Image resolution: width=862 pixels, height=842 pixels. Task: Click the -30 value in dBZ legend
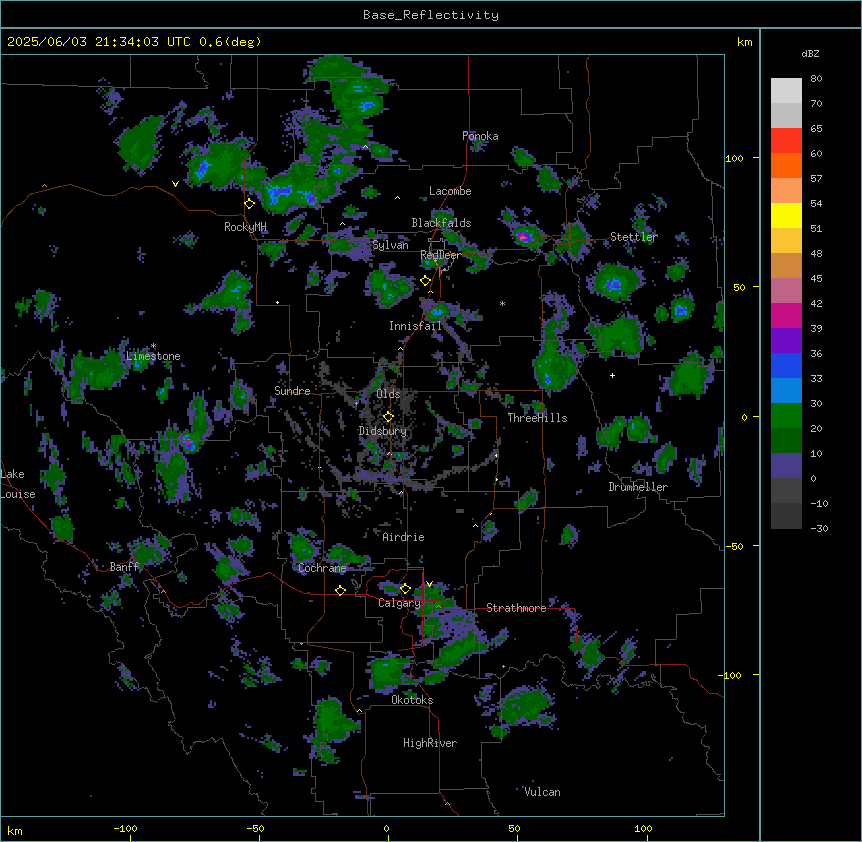[x=819, y=528]
